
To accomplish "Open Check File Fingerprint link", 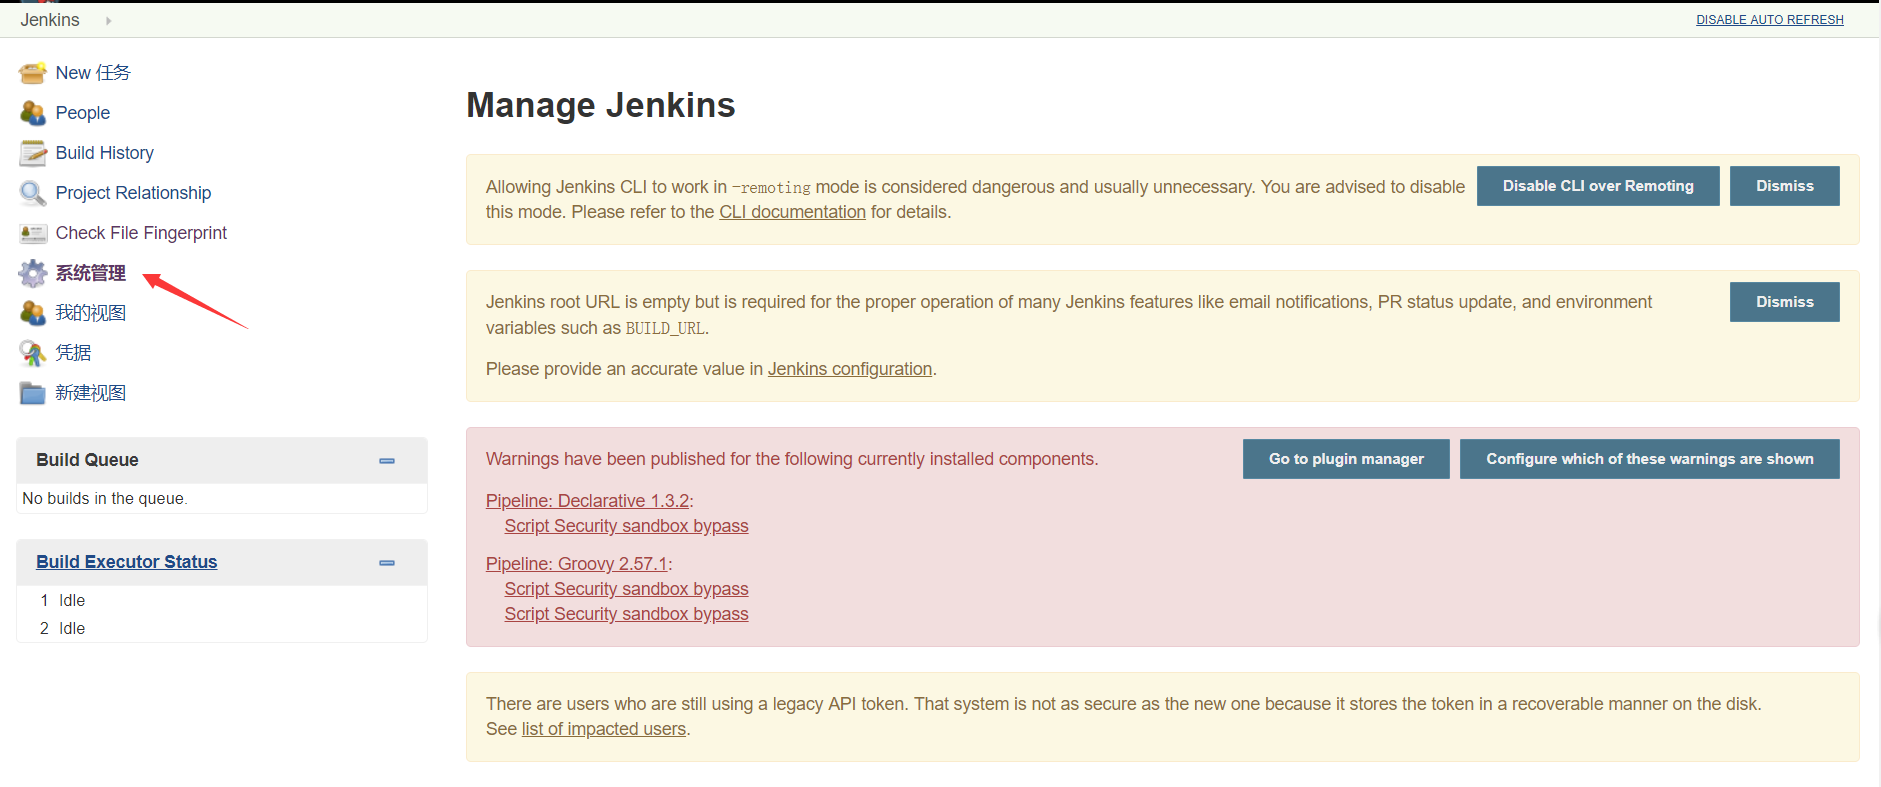I will pyautogui.click(x=141, y=233).
